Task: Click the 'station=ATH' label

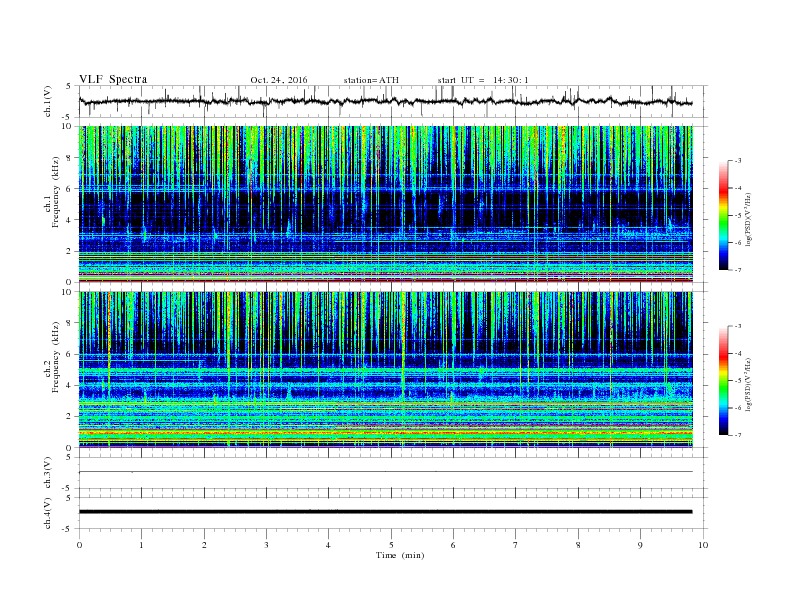Action: click(371, 80)
